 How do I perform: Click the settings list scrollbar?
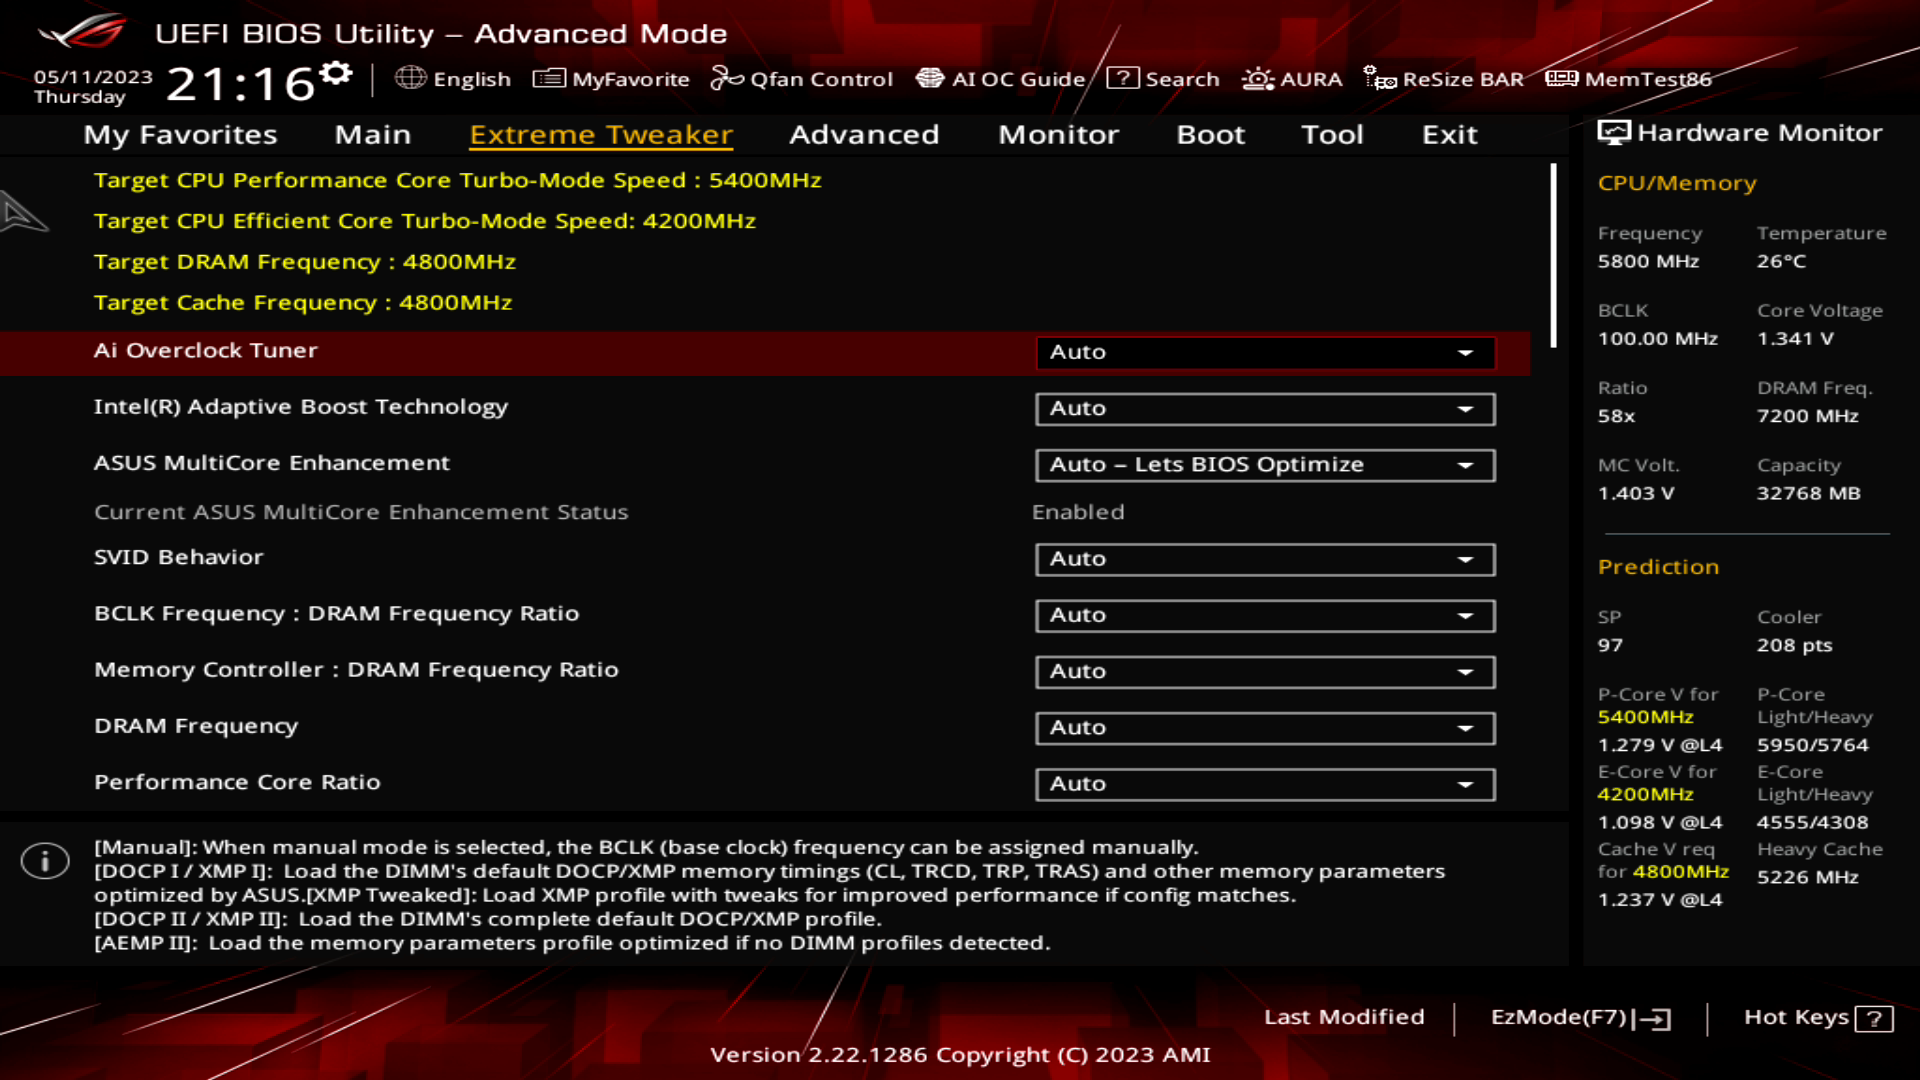click(1553, 256)
